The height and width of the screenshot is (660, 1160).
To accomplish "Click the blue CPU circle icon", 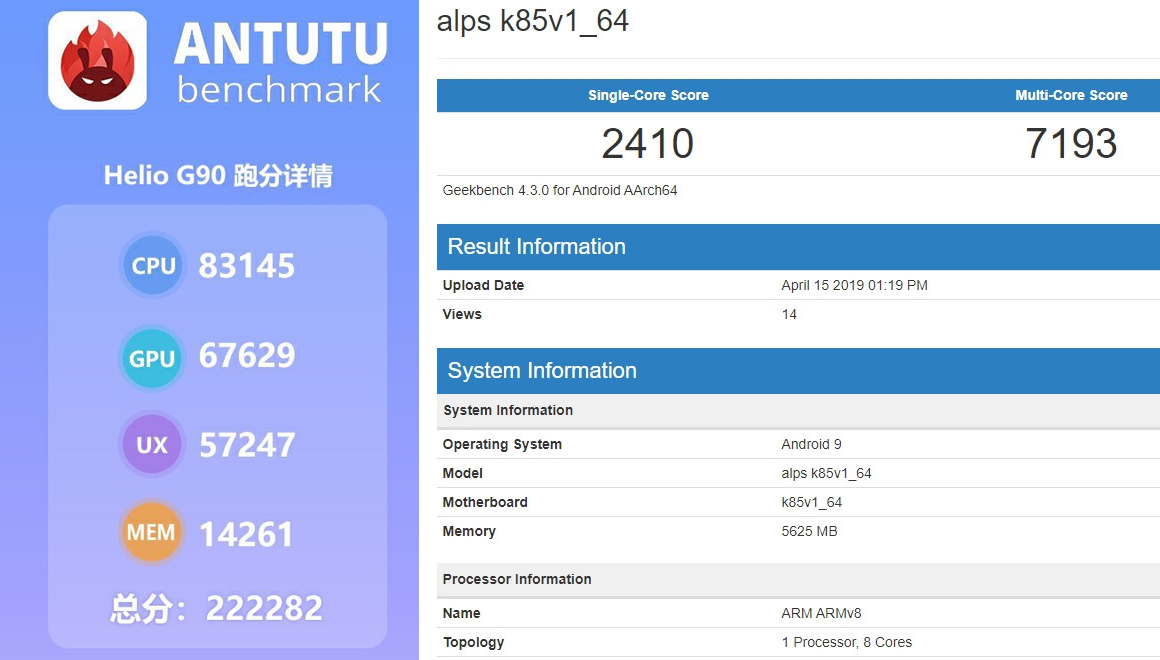I will pos(152,265).
